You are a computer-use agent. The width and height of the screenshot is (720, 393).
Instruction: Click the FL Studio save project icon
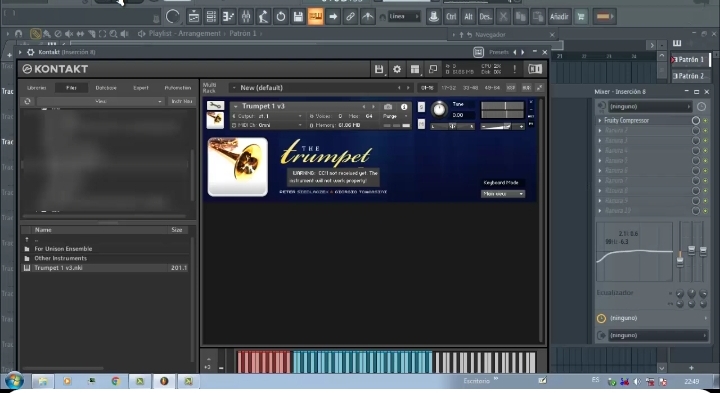(x=298, y=17)
